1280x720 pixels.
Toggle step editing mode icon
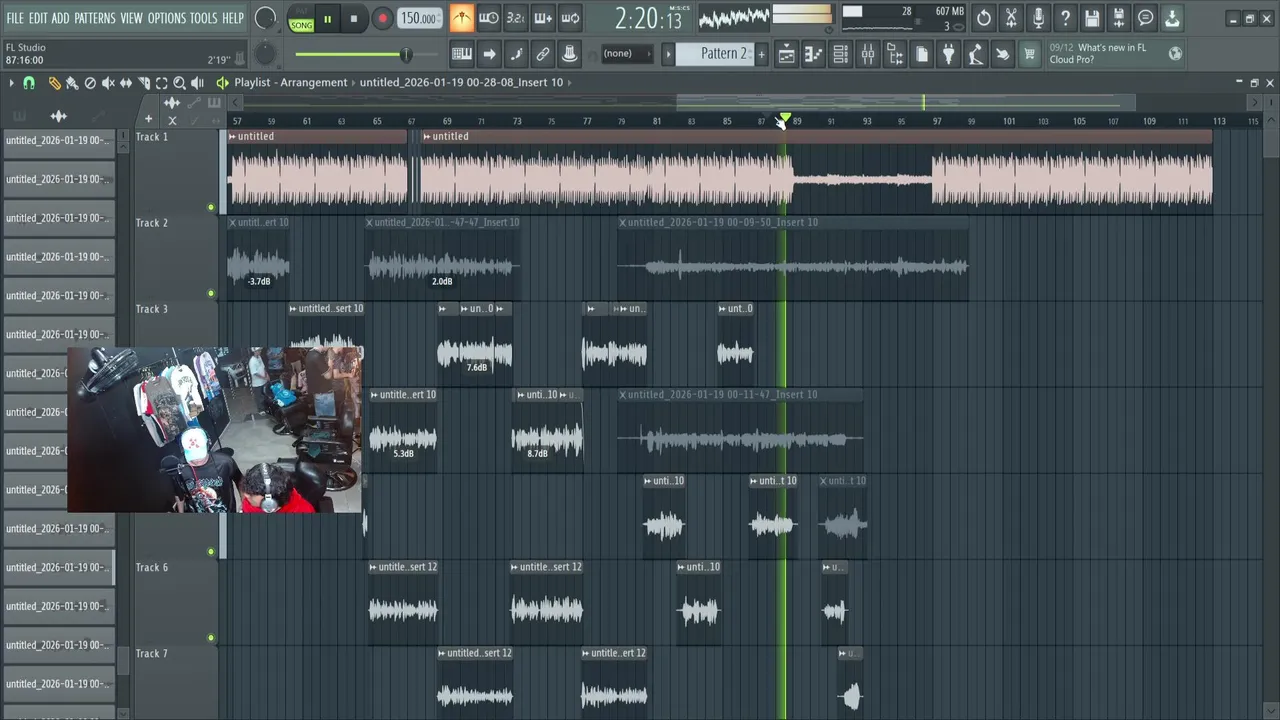[x=516, y=54]
